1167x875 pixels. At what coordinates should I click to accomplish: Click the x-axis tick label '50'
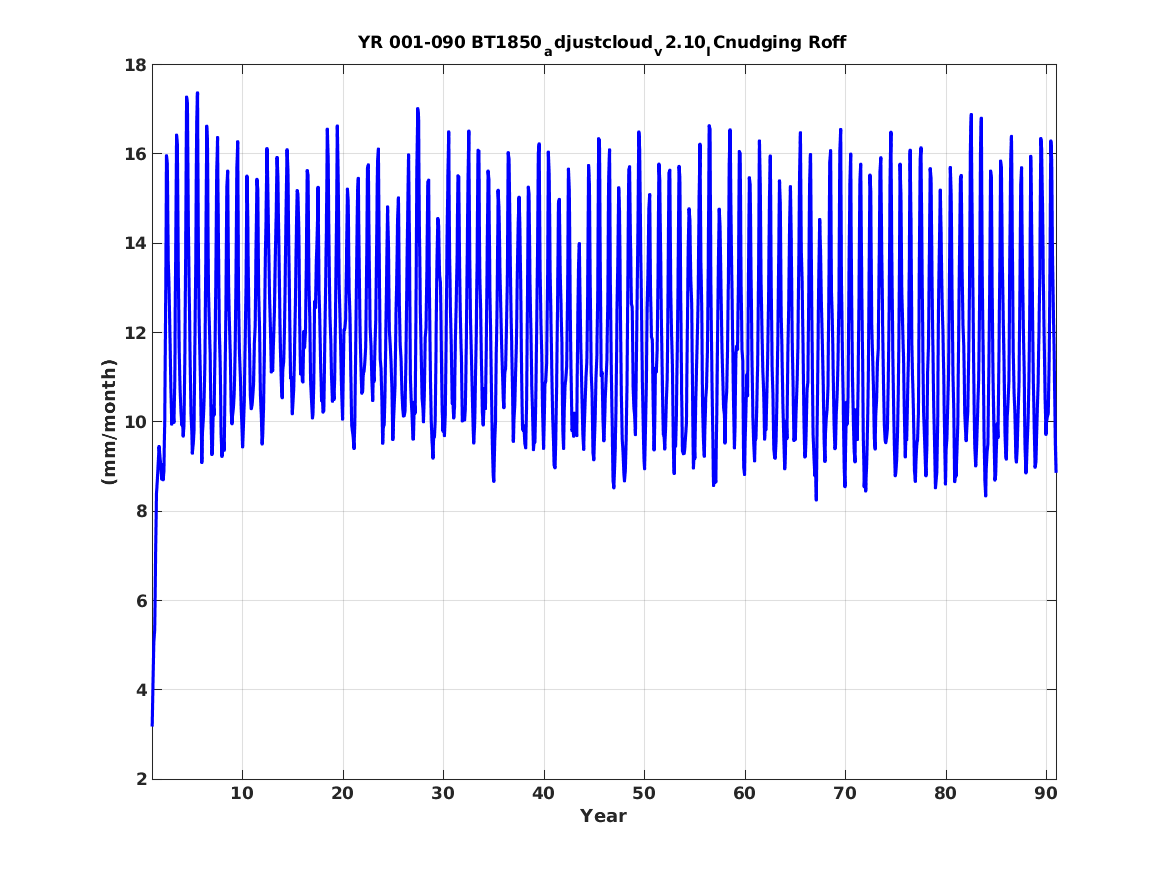click(x=644, y=794)
